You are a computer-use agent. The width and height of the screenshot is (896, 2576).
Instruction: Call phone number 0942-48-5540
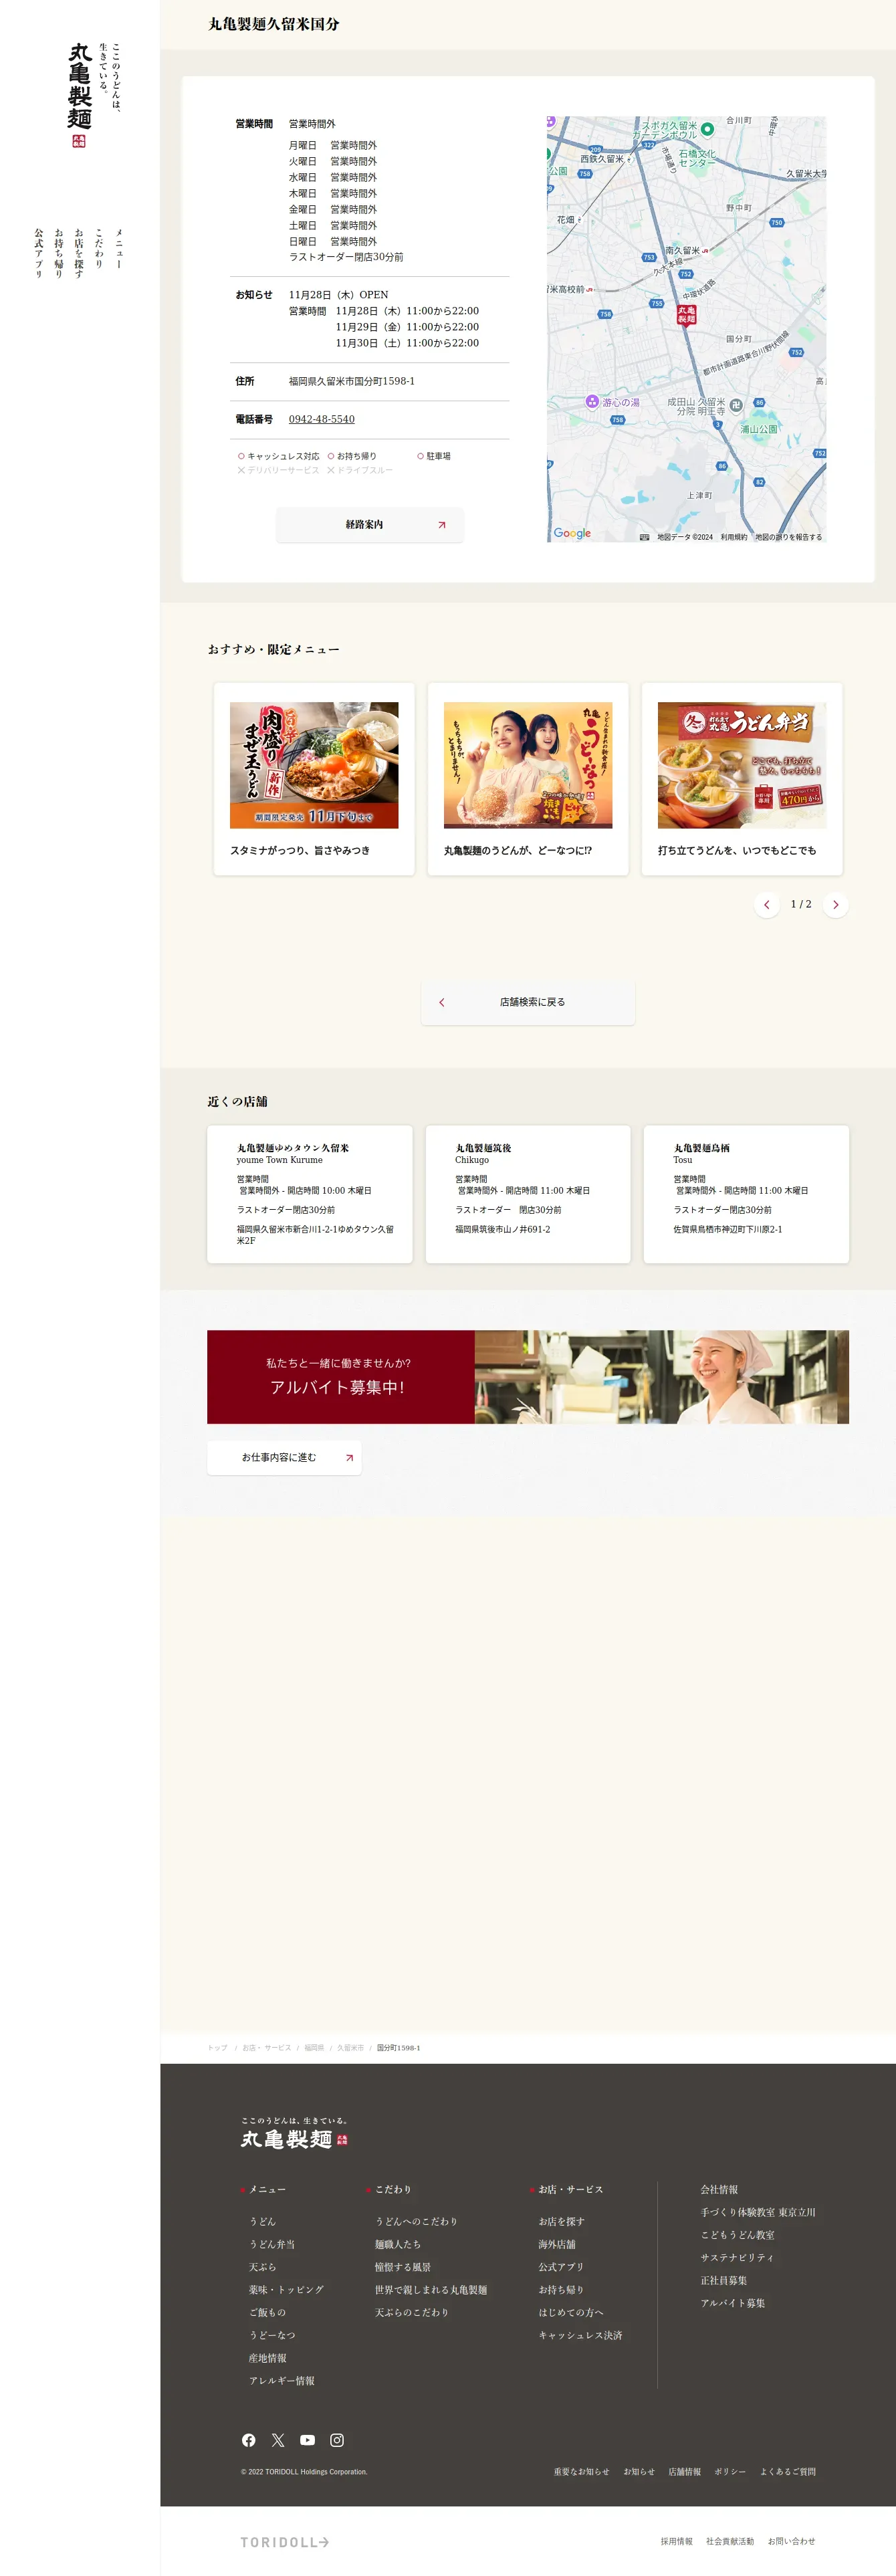pos(322,419)
